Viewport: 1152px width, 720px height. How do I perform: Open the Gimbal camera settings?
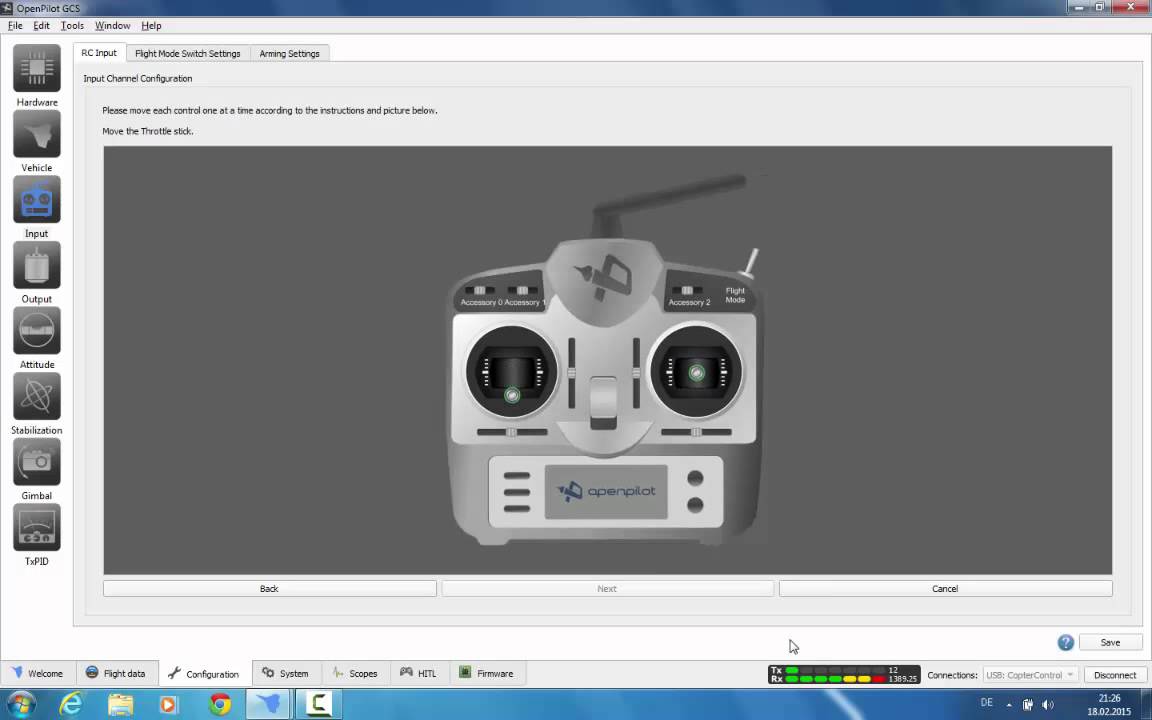point(37,461)
